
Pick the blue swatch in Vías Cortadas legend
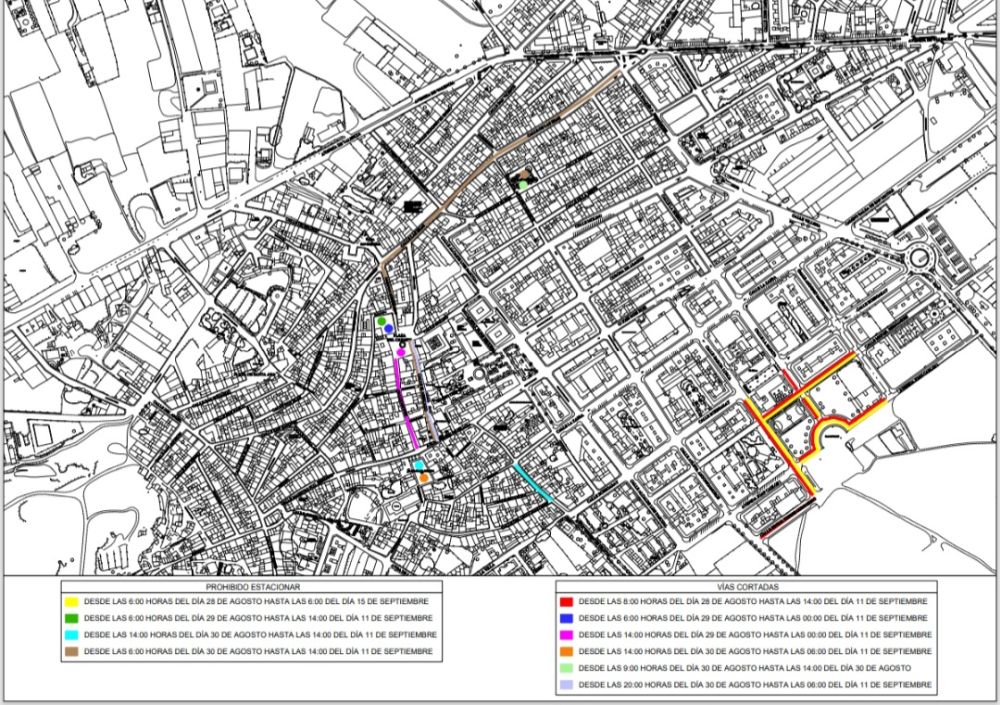tap(567, 618)
